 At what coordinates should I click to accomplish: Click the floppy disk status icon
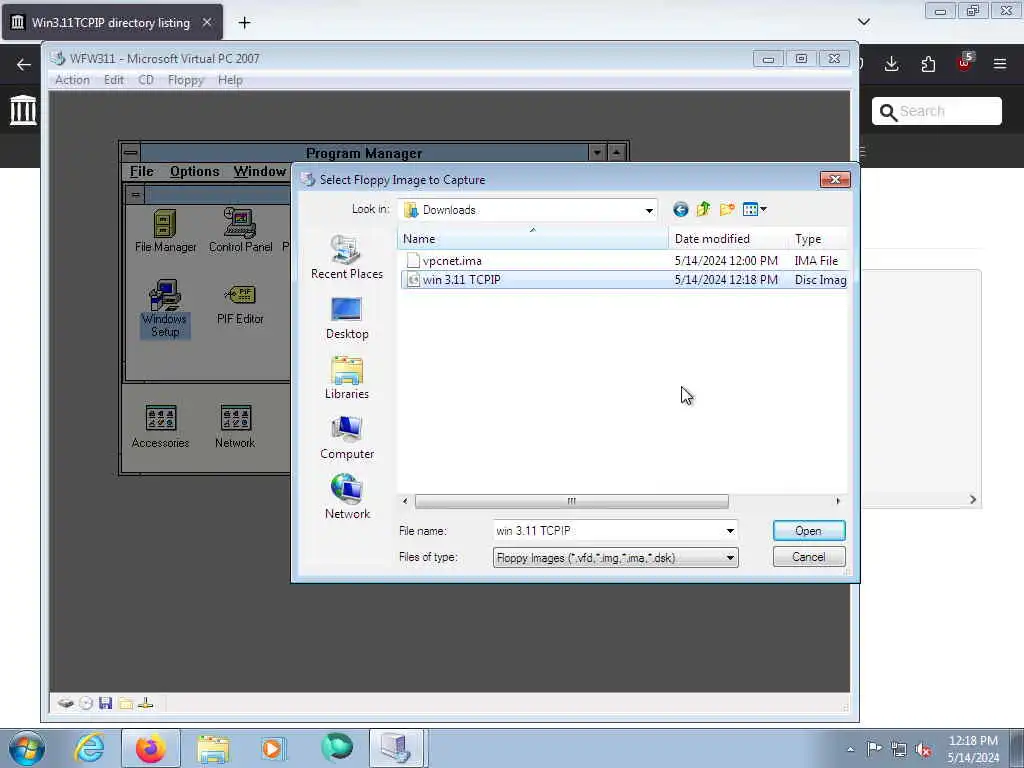(105, 703)
